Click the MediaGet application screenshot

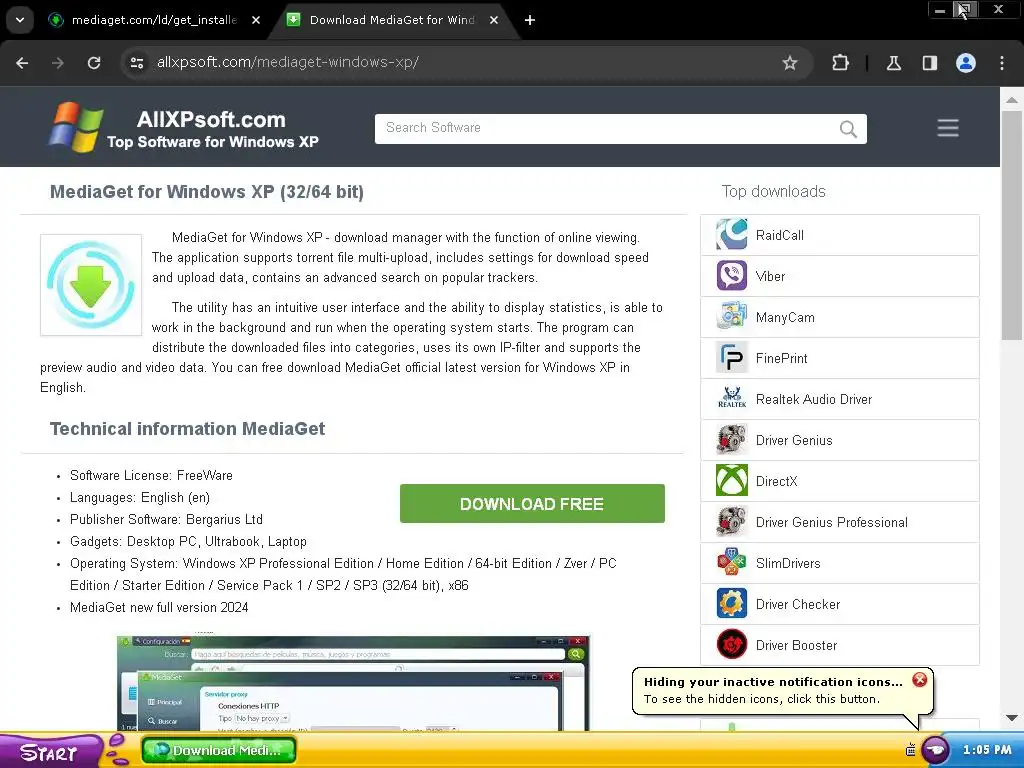coord(353,682)
